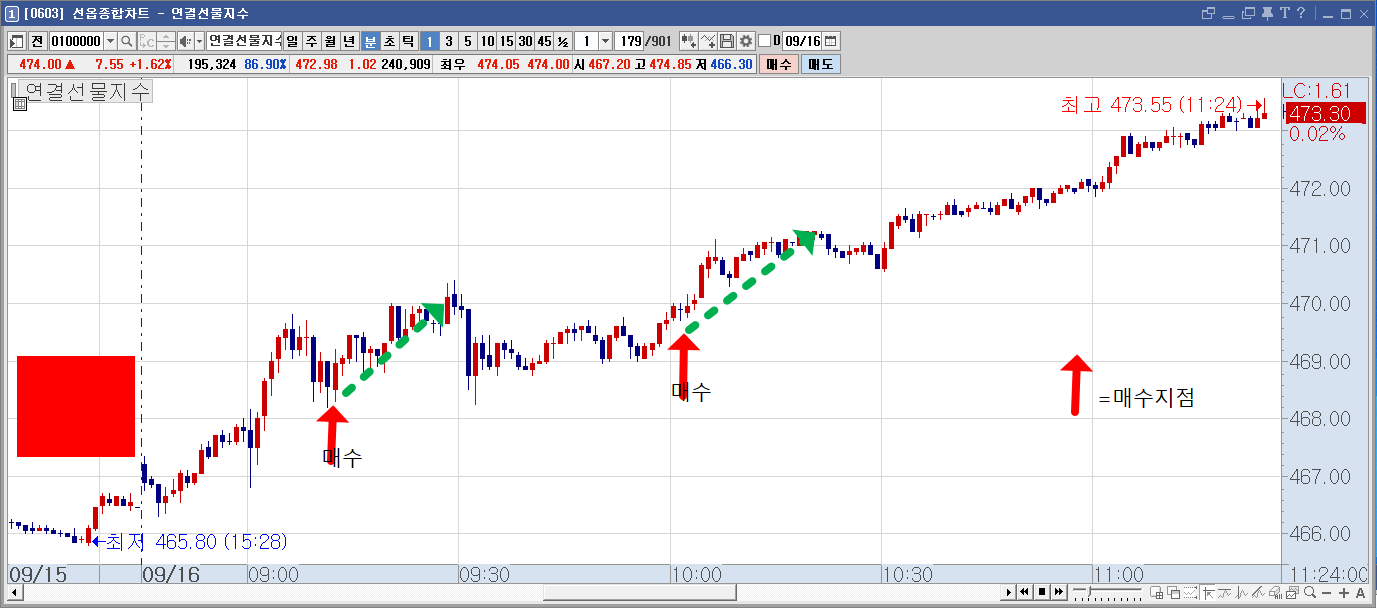1377x608 pixels.
Task: Zoom in with the plus icon at bottom
Action: (1344, 592)
